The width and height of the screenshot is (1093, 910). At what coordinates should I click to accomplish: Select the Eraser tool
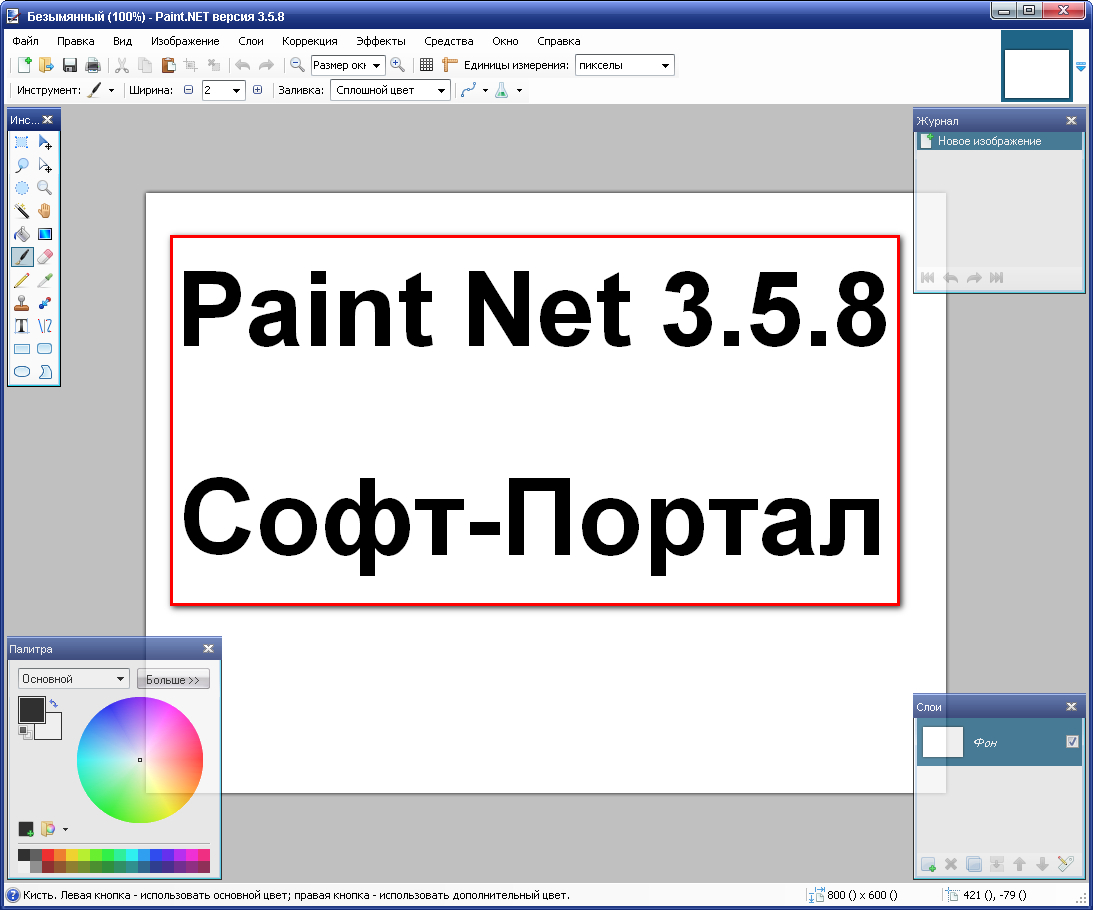point(45,257)
